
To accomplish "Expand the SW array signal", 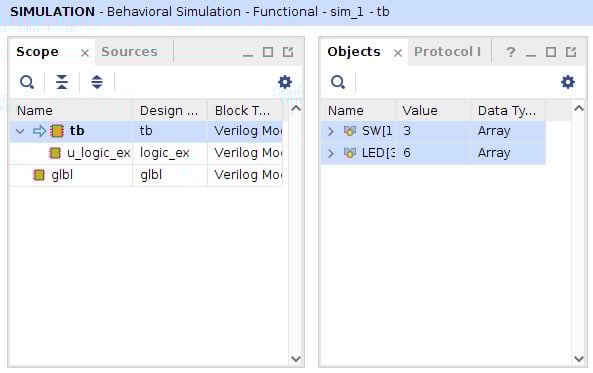I will 331,131.
